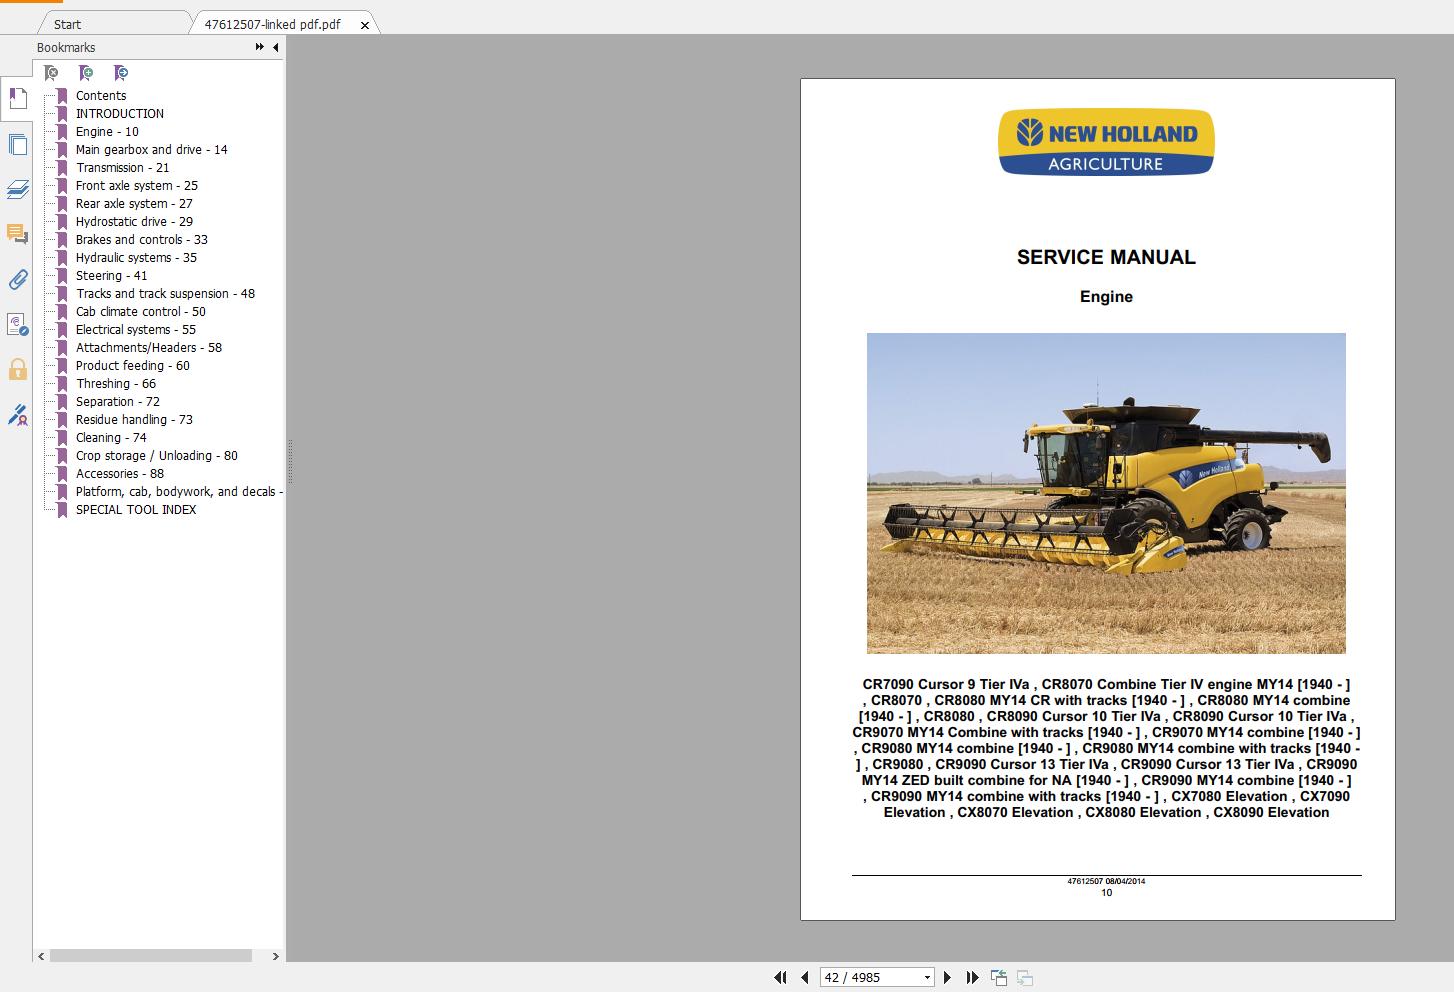
Task: Open the INTRODUCTION bookmark
Action: (120, 114)
